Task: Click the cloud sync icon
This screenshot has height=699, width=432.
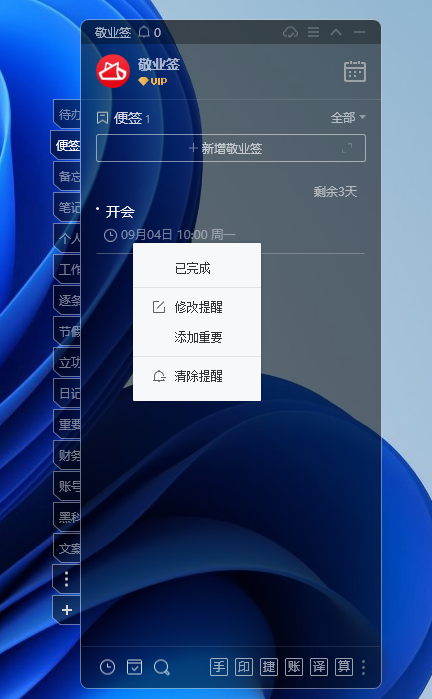Action: (291, 32)
